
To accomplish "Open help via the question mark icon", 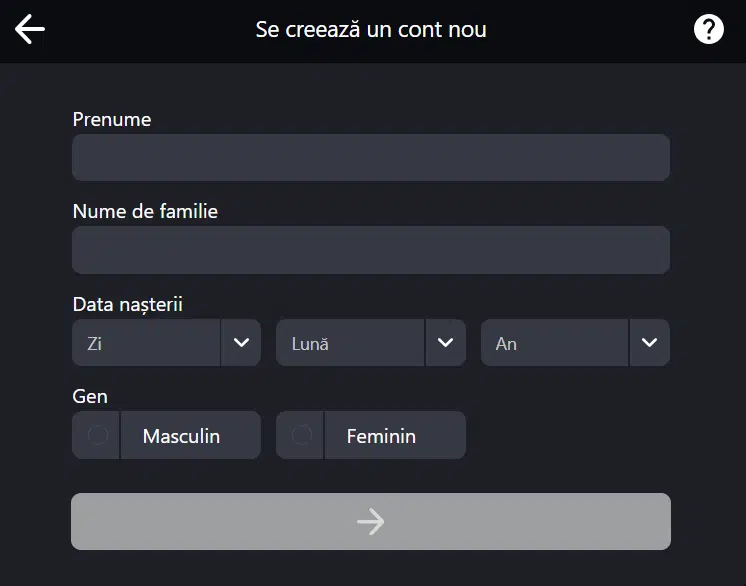I will pos(708,29).
